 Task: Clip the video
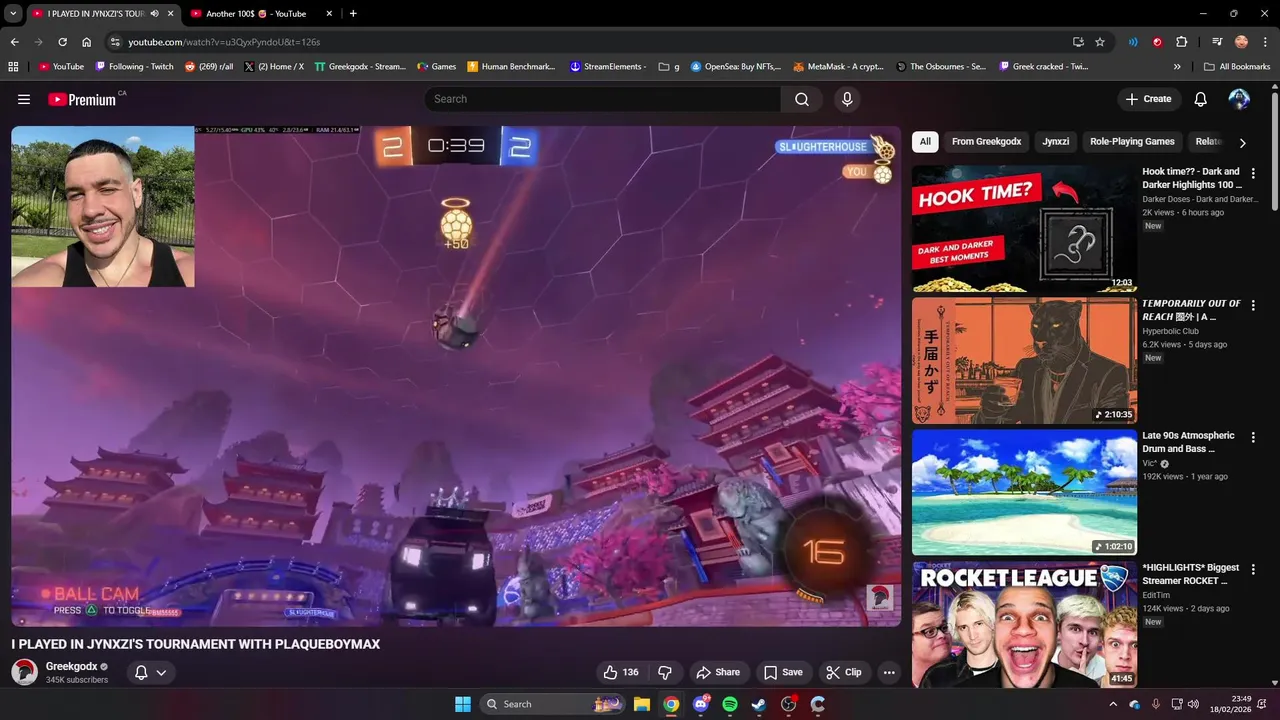pyautogui.click(x=843, y=672)
